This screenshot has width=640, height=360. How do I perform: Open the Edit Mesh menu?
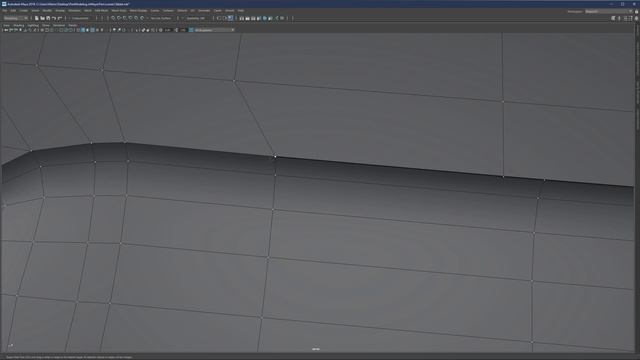[101, 11]
